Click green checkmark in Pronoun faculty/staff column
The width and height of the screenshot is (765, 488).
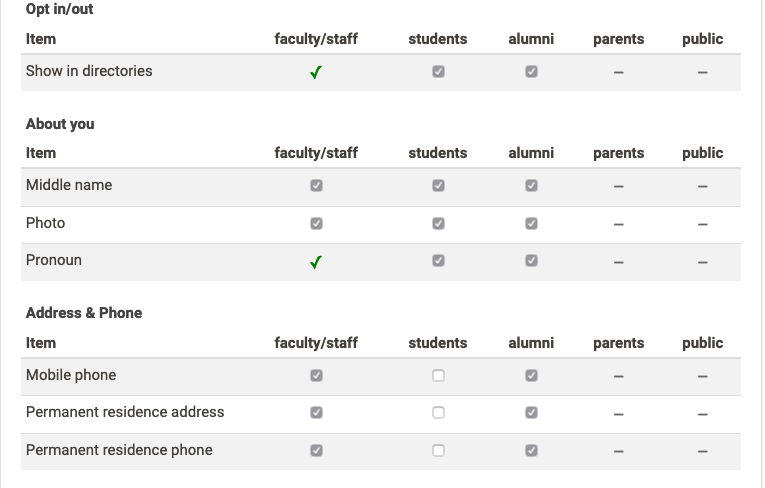click(x=316, y=262)
